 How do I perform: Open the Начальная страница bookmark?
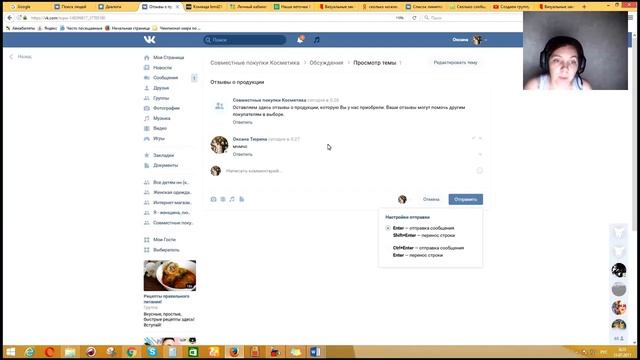coord(127,28)
